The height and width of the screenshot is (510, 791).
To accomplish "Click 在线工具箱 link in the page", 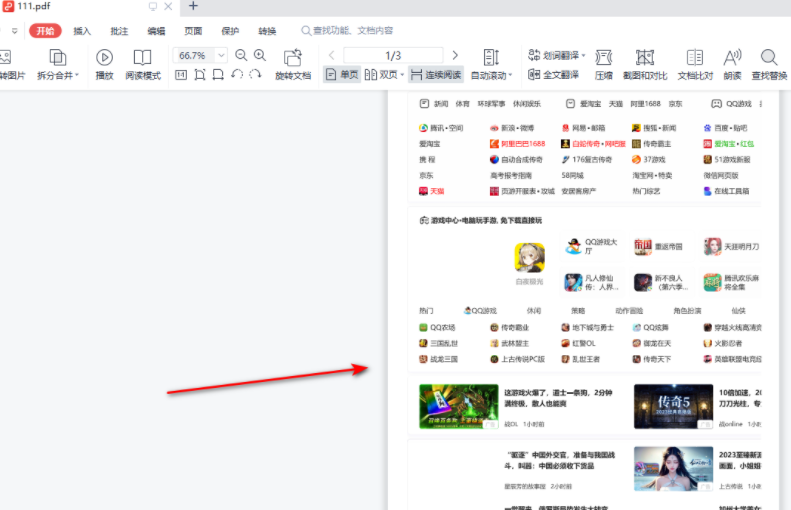I will click(x=727, y=191).
